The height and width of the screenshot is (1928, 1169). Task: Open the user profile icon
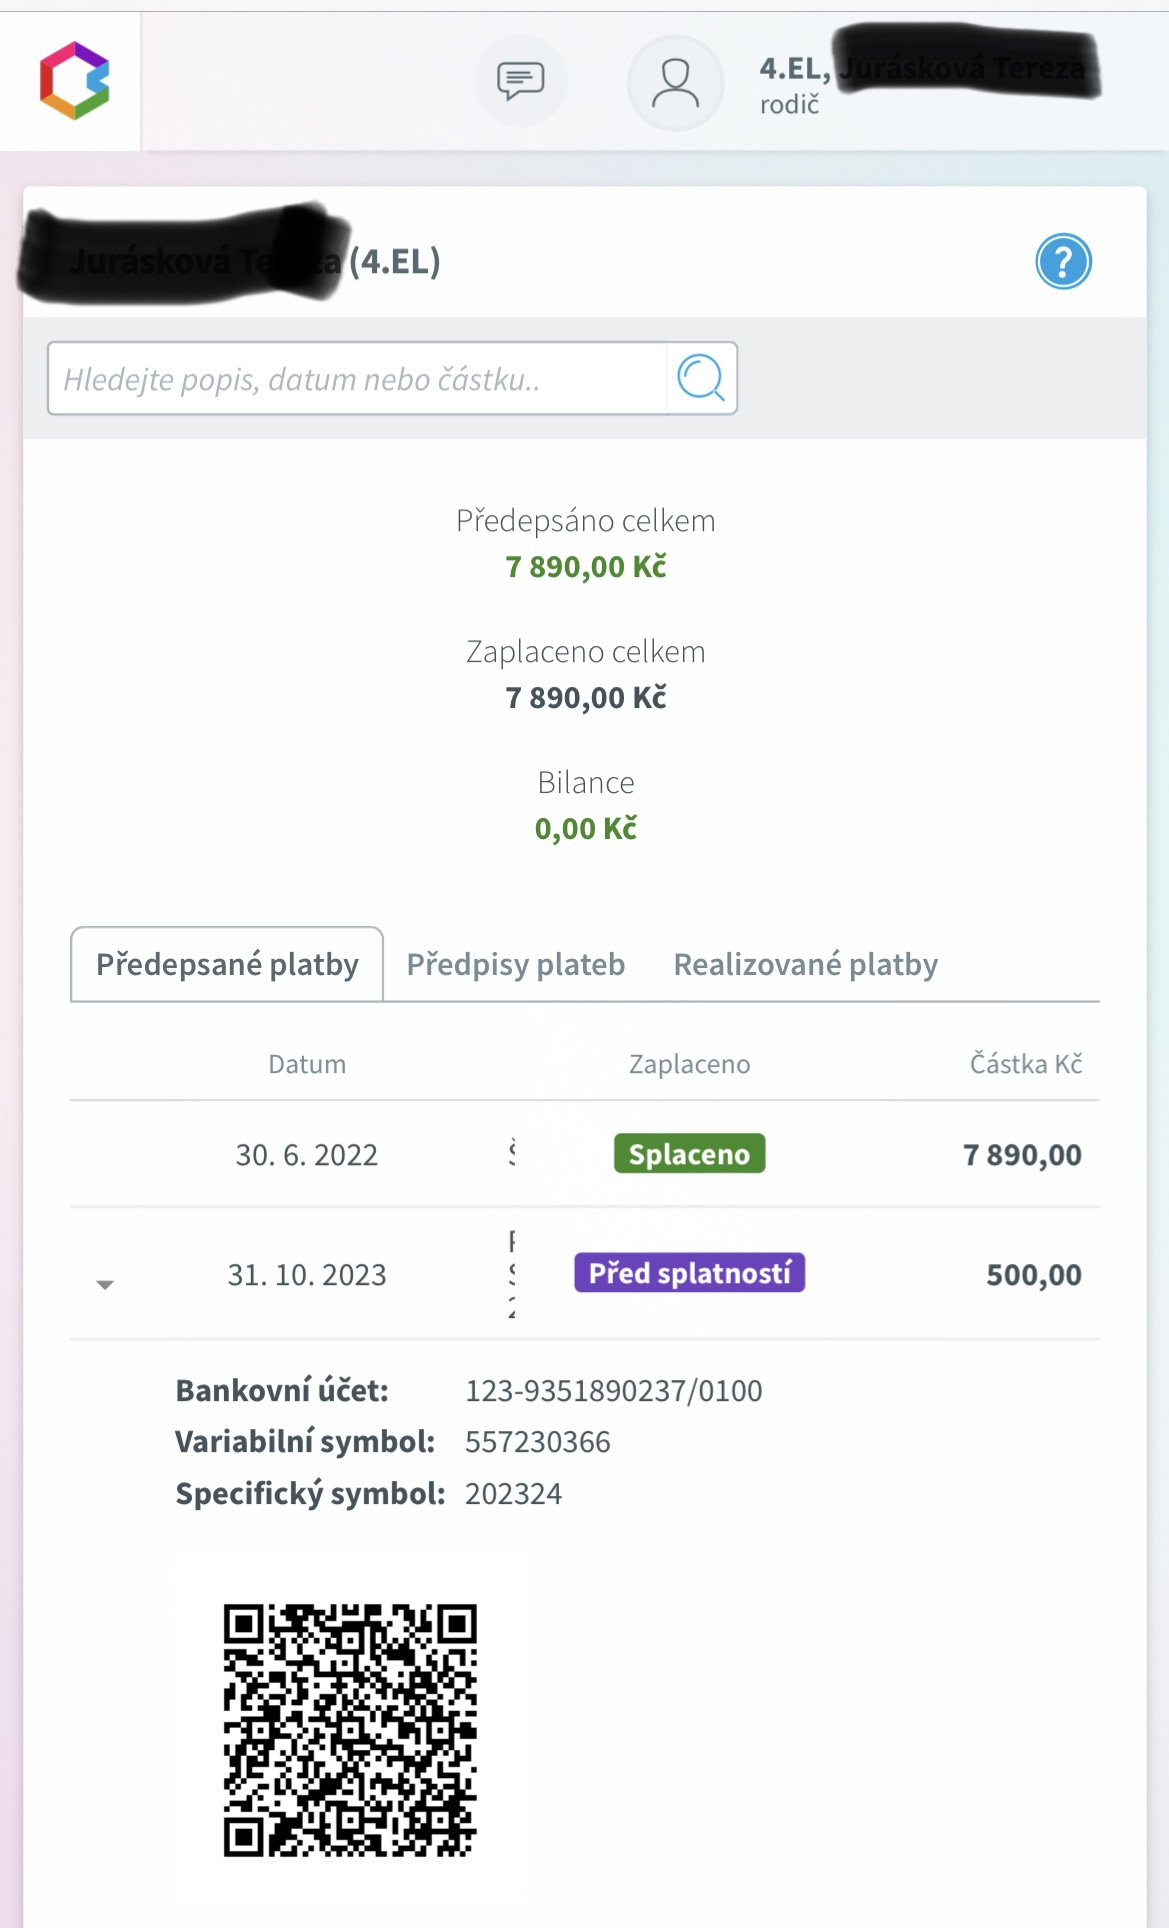[676, 82]
